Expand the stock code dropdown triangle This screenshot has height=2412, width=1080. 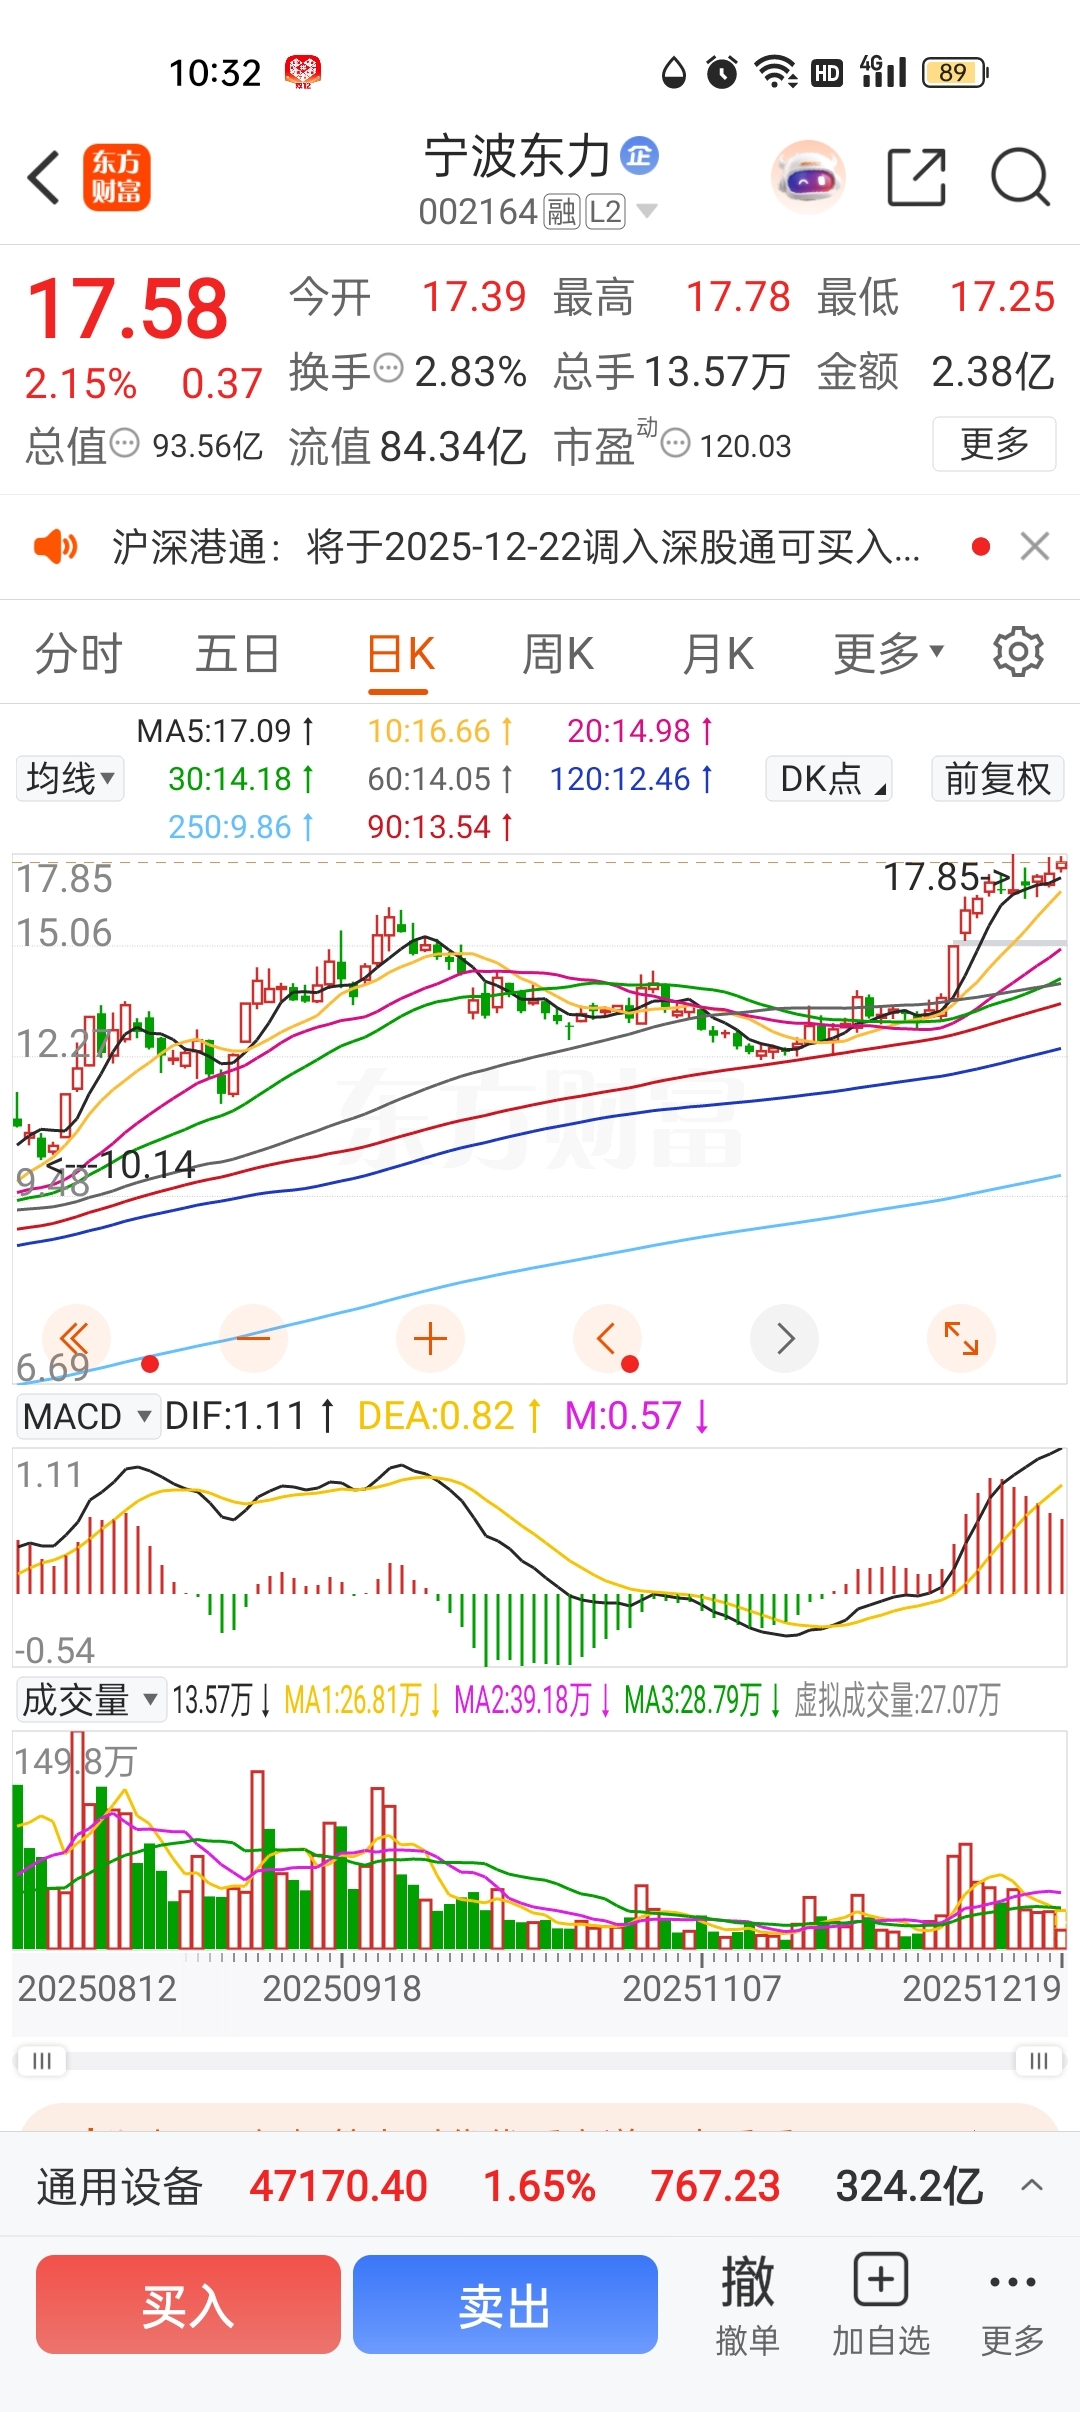pyautogui.click(x=647, y=211)
